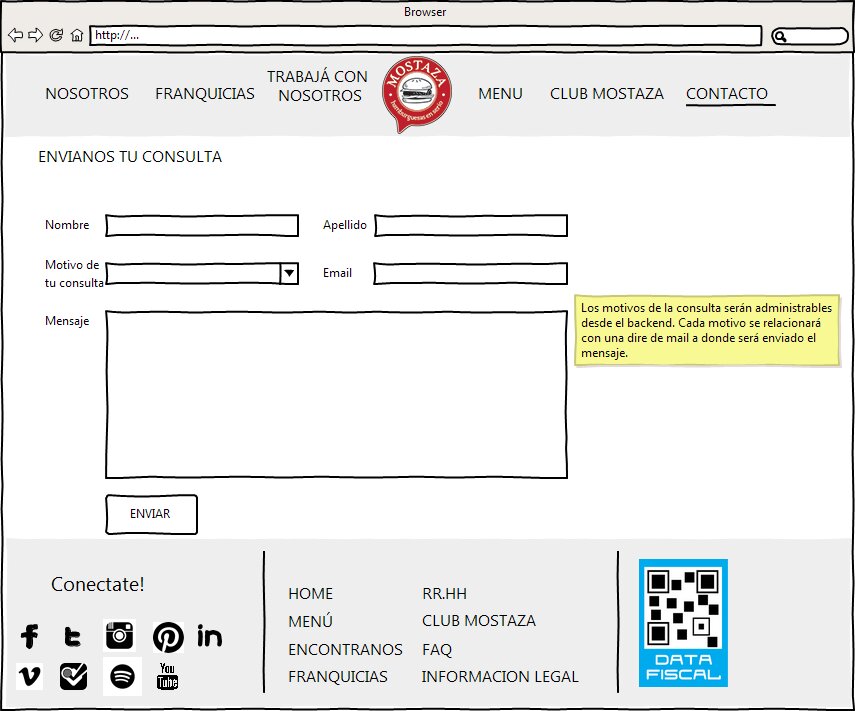Click the browser forward arrow
Screen dimensions: 855x711
35,35
